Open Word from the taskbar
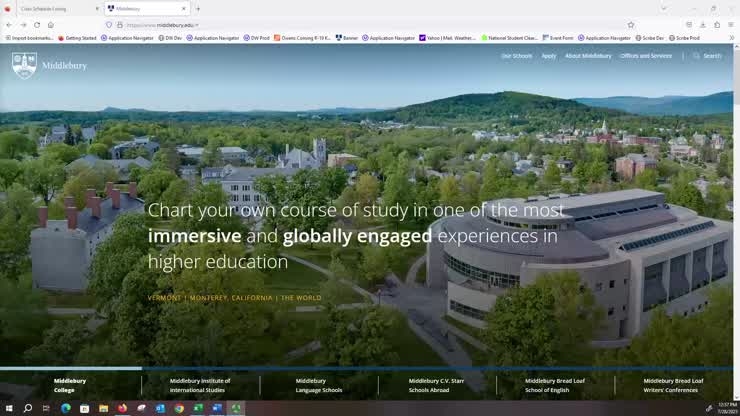740x416 pixels. (217, 408)
